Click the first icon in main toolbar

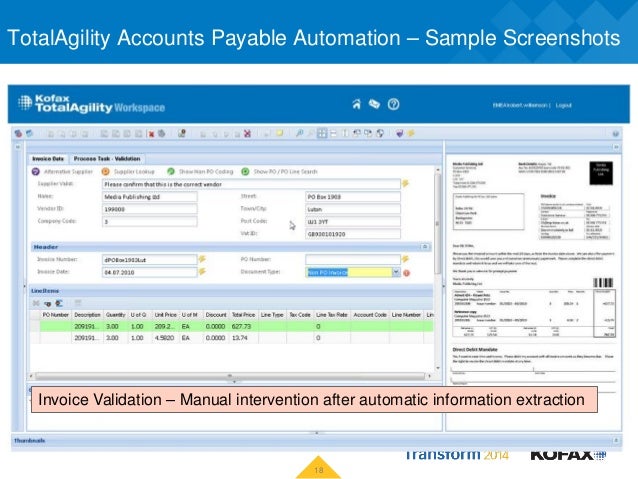point(18,133)
